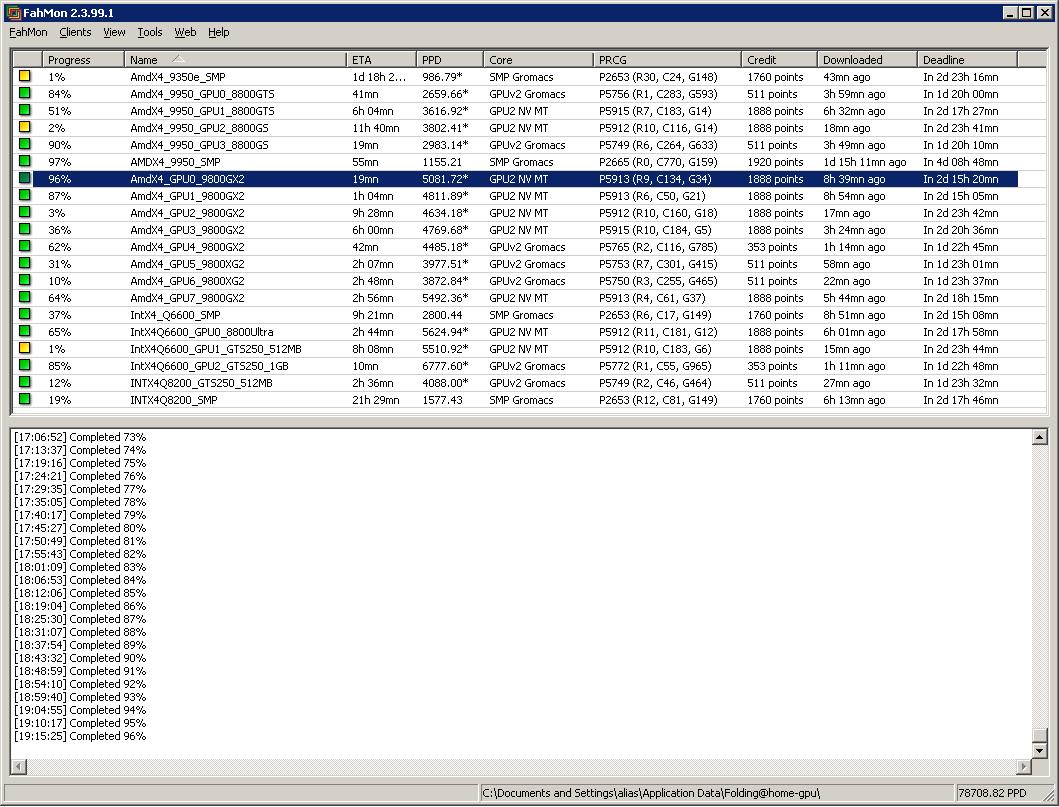Screen dimensions: 1059x807
Task: Click the FahMon title bar app icon
Action: (x=13, y=13)
